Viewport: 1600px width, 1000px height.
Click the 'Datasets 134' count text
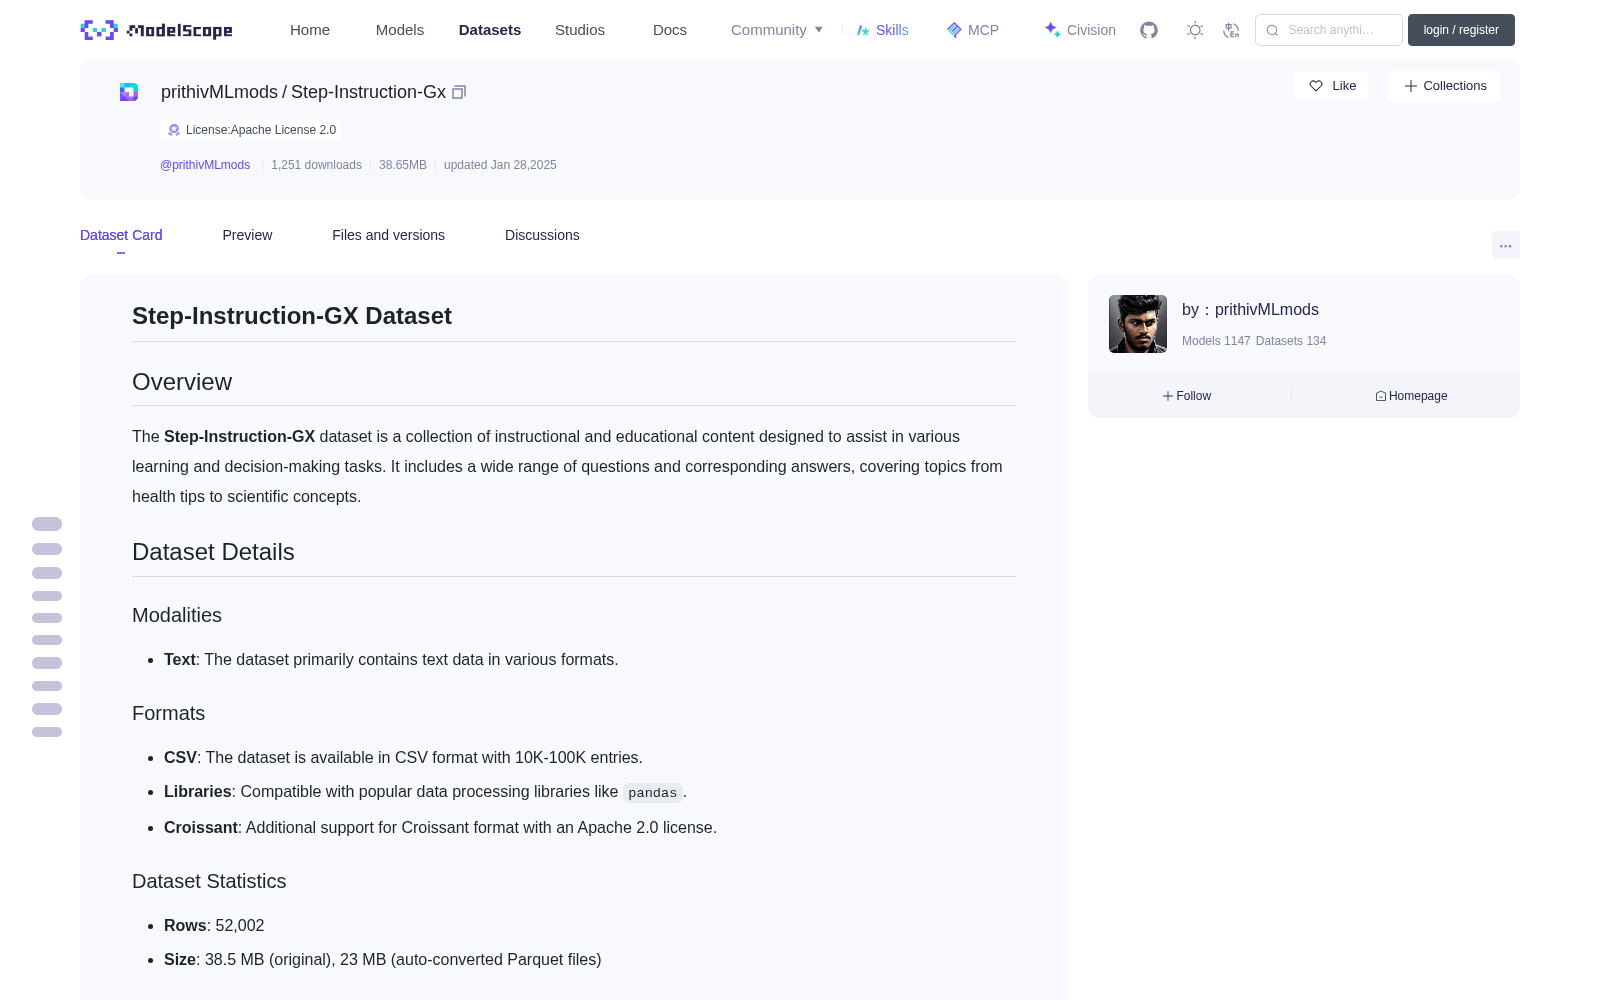point(1291,341)
